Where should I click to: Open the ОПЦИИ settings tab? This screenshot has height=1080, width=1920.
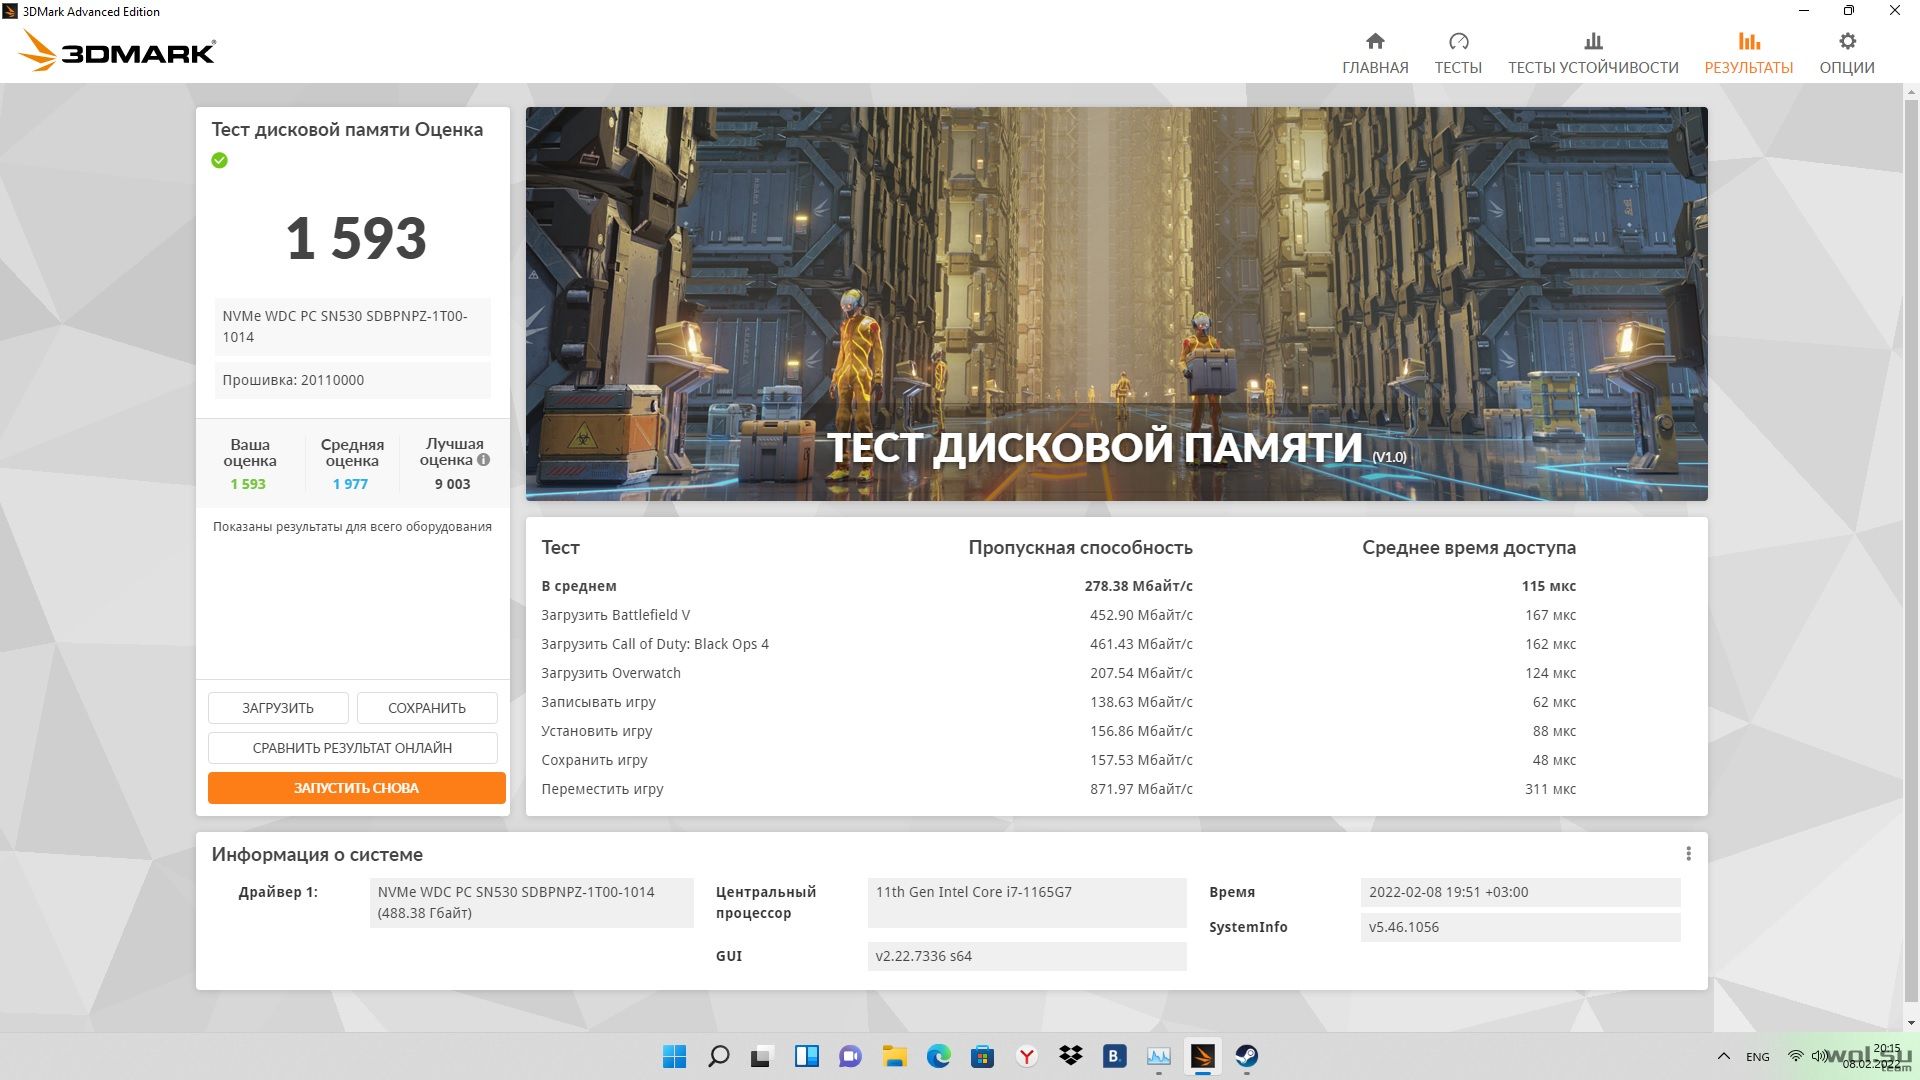coord(1847,53)
